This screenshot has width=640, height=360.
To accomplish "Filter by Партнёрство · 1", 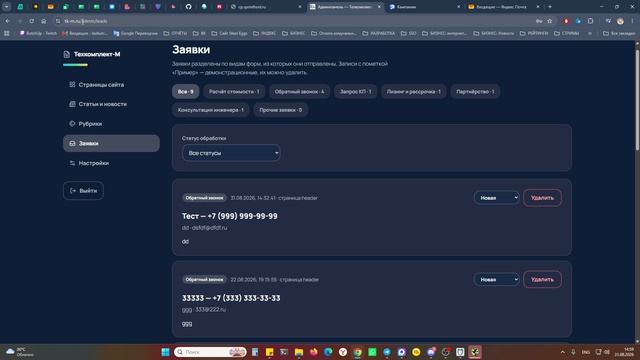I will (x=475, y=91).
